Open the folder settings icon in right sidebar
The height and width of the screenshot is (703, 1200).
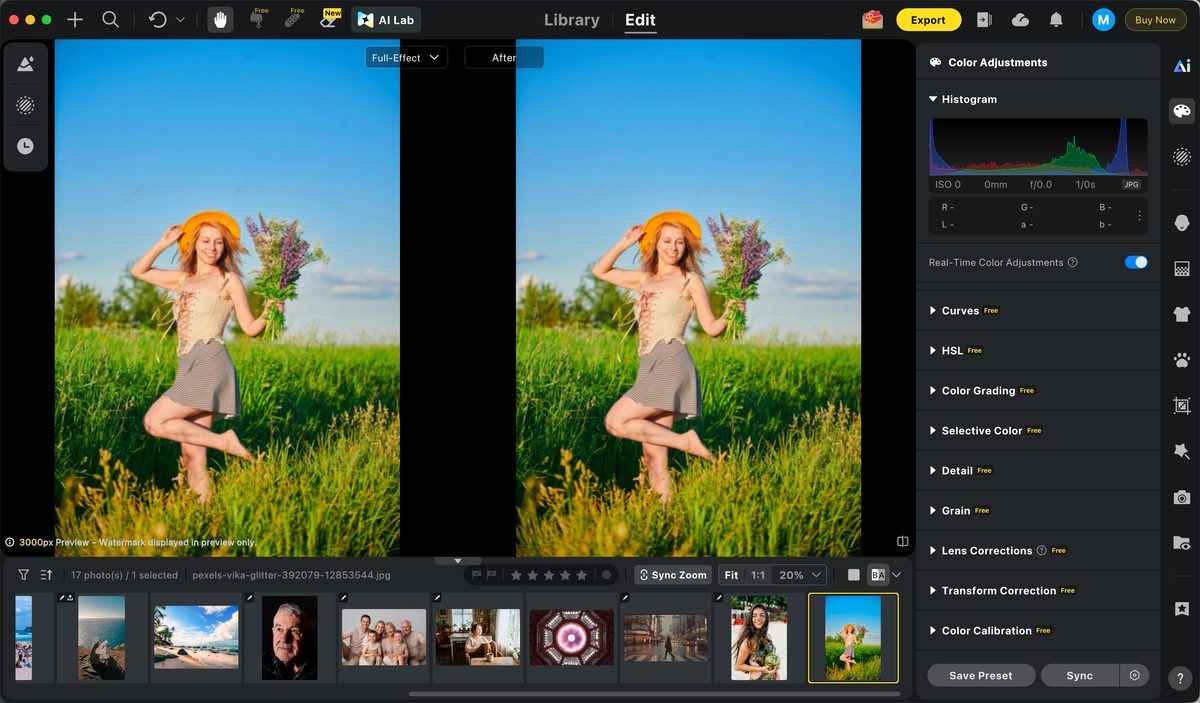(1182, 543)
